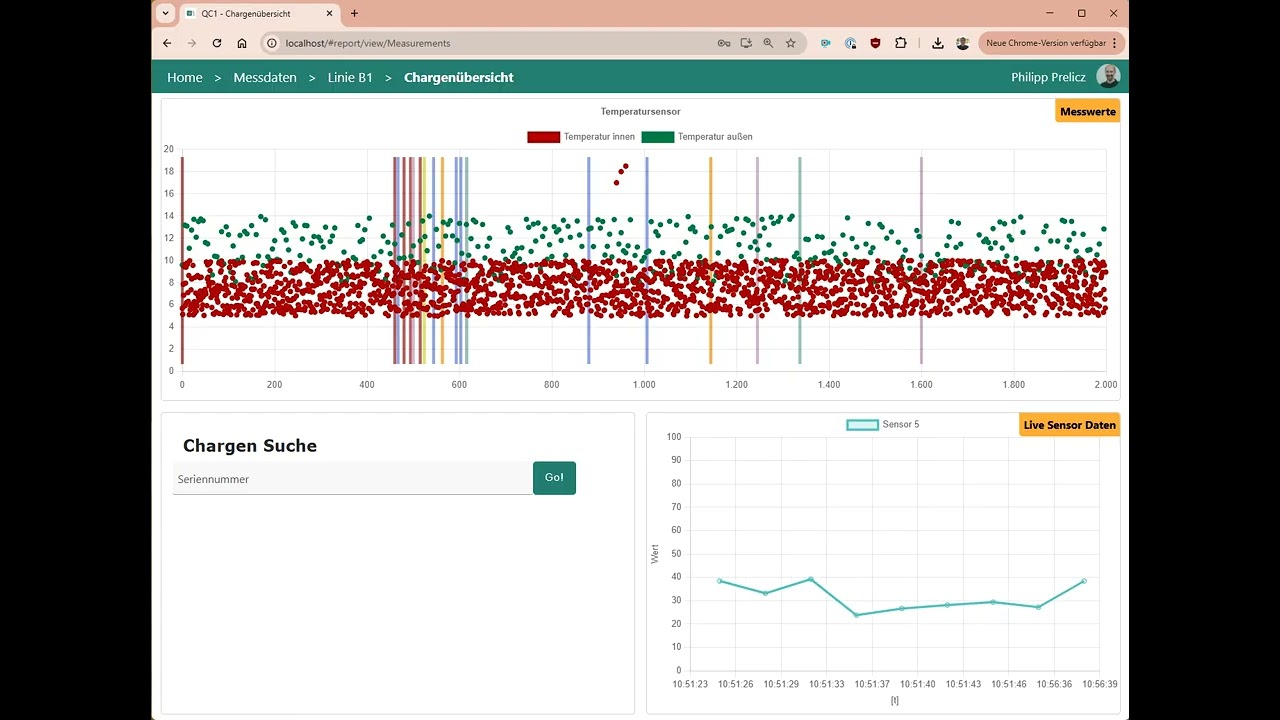View site information icon beside localhost
The width and height of the screenshot is (1280, 720).
coord(271,43)
